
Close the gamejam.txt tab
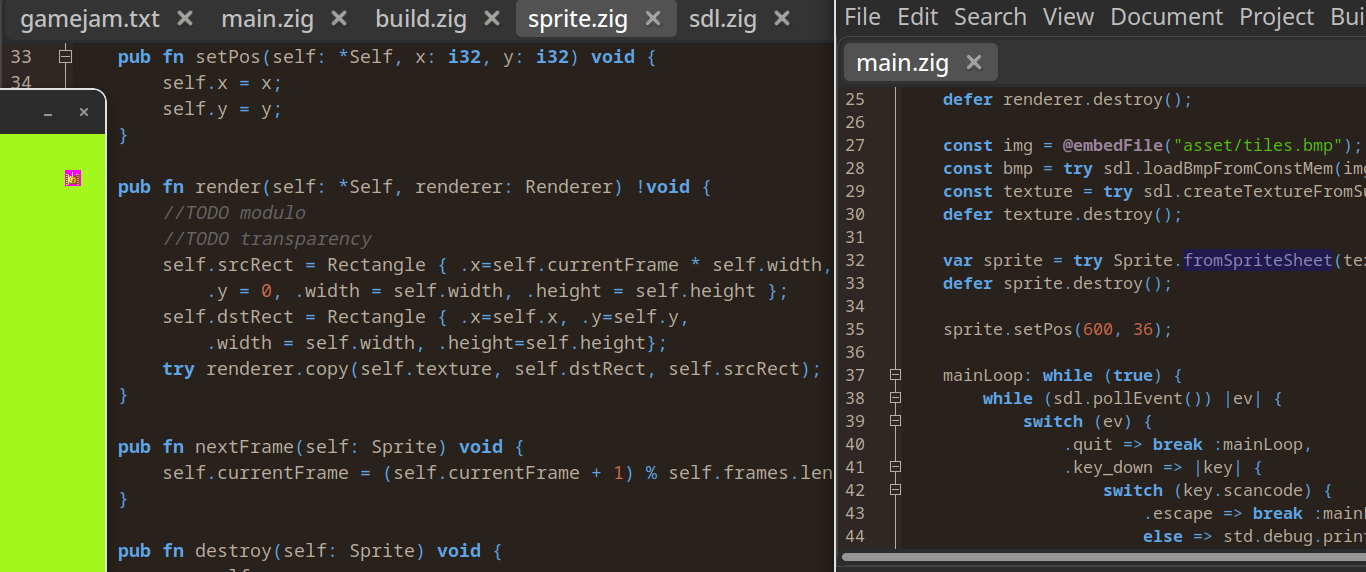pyautogui.click(x=185, y=18)
